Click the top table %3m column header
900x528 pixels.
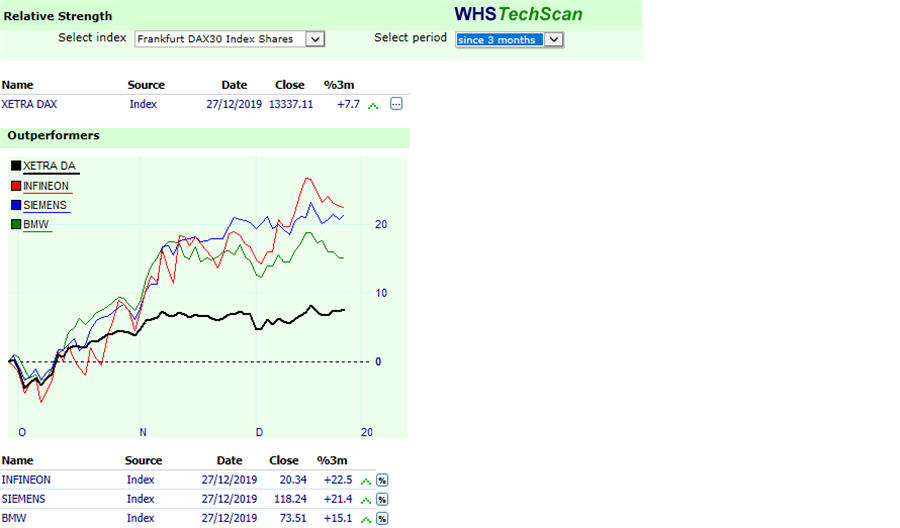(339, 85)
